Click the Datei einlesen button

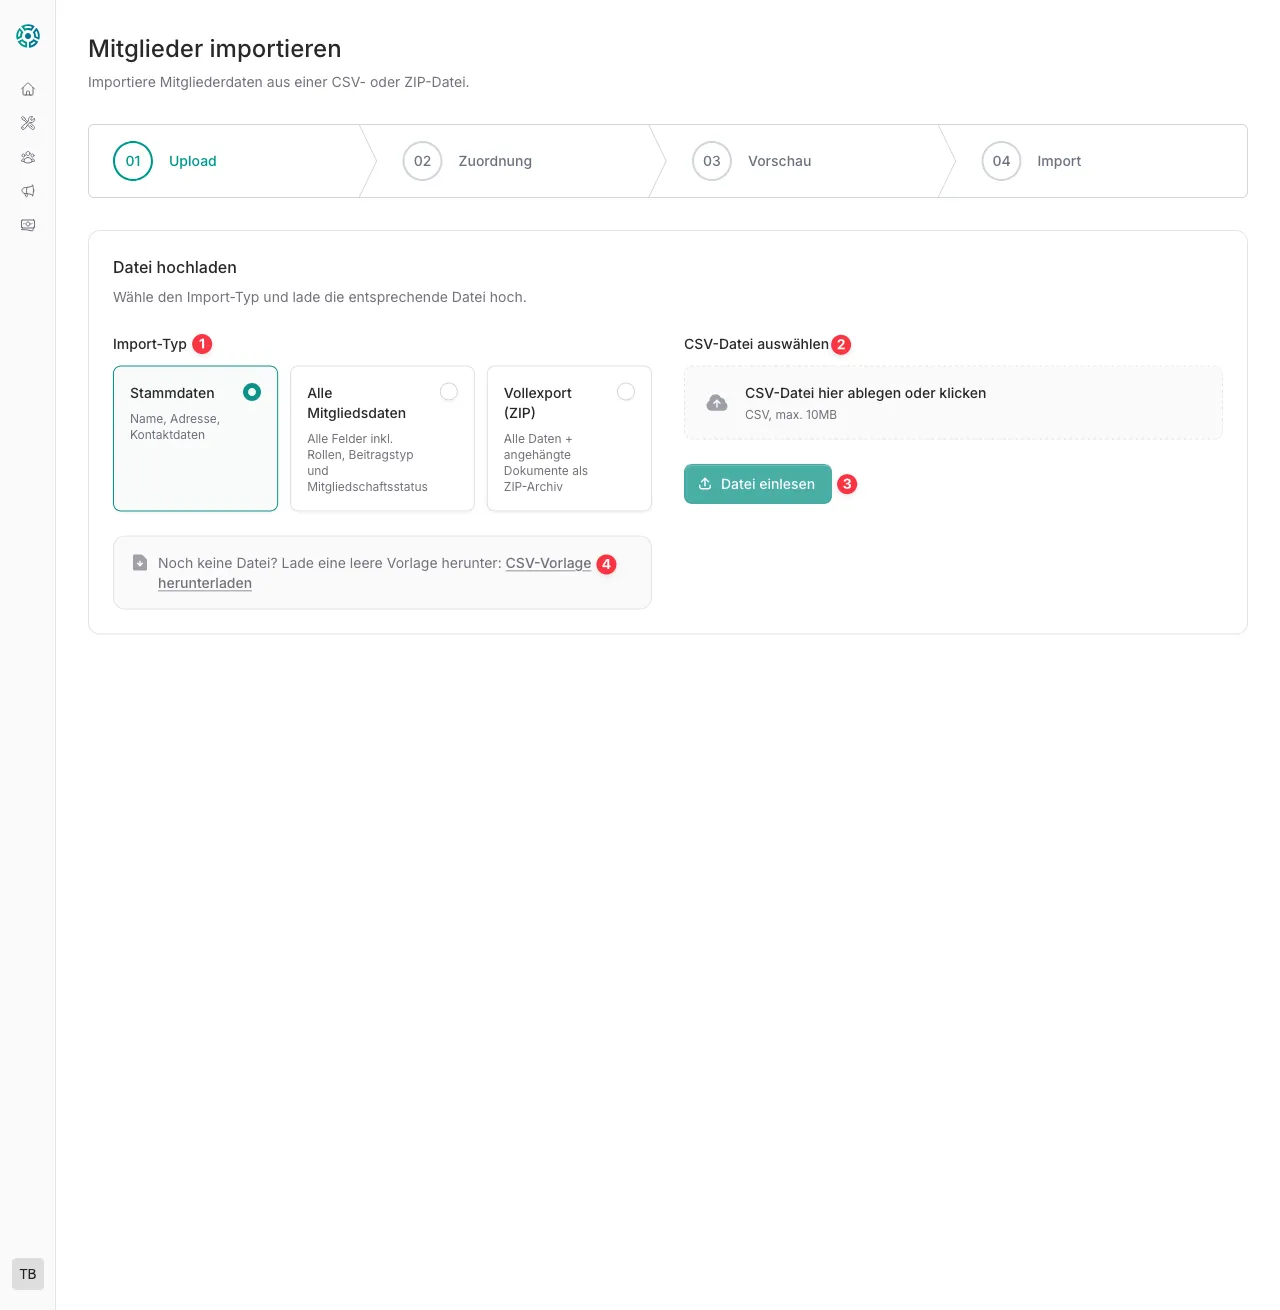point(758,484)
